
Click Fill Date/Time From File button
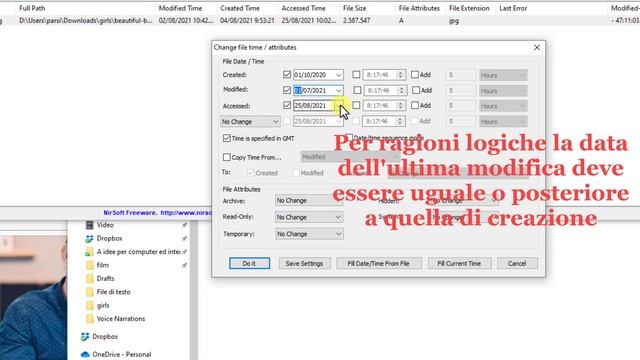tap(378, 263)
